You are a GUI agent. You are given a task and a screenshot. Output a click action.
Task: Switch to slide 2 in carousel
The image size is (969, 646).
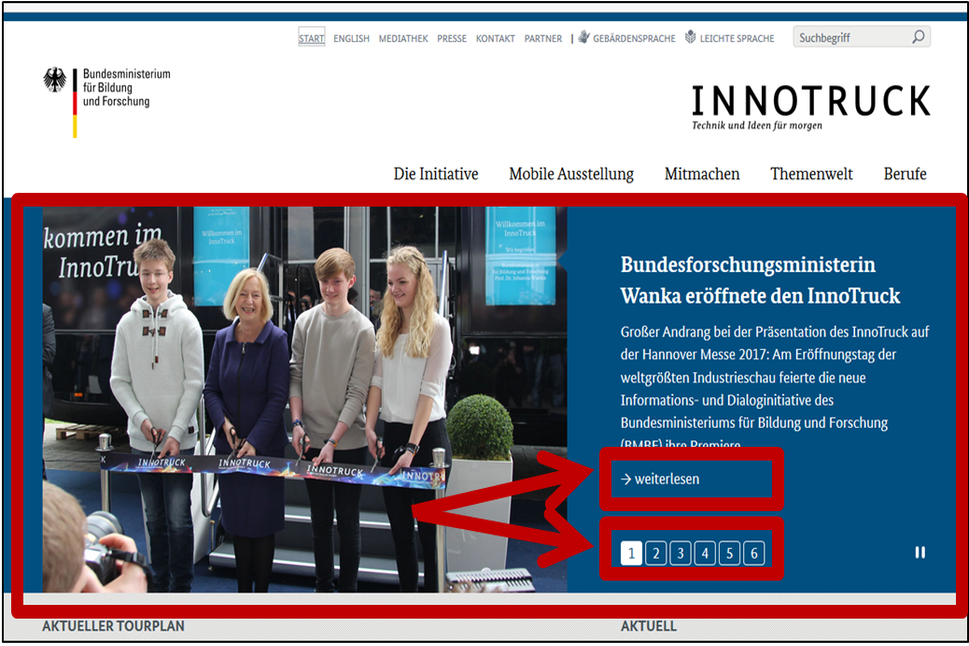tap(656, 553)
